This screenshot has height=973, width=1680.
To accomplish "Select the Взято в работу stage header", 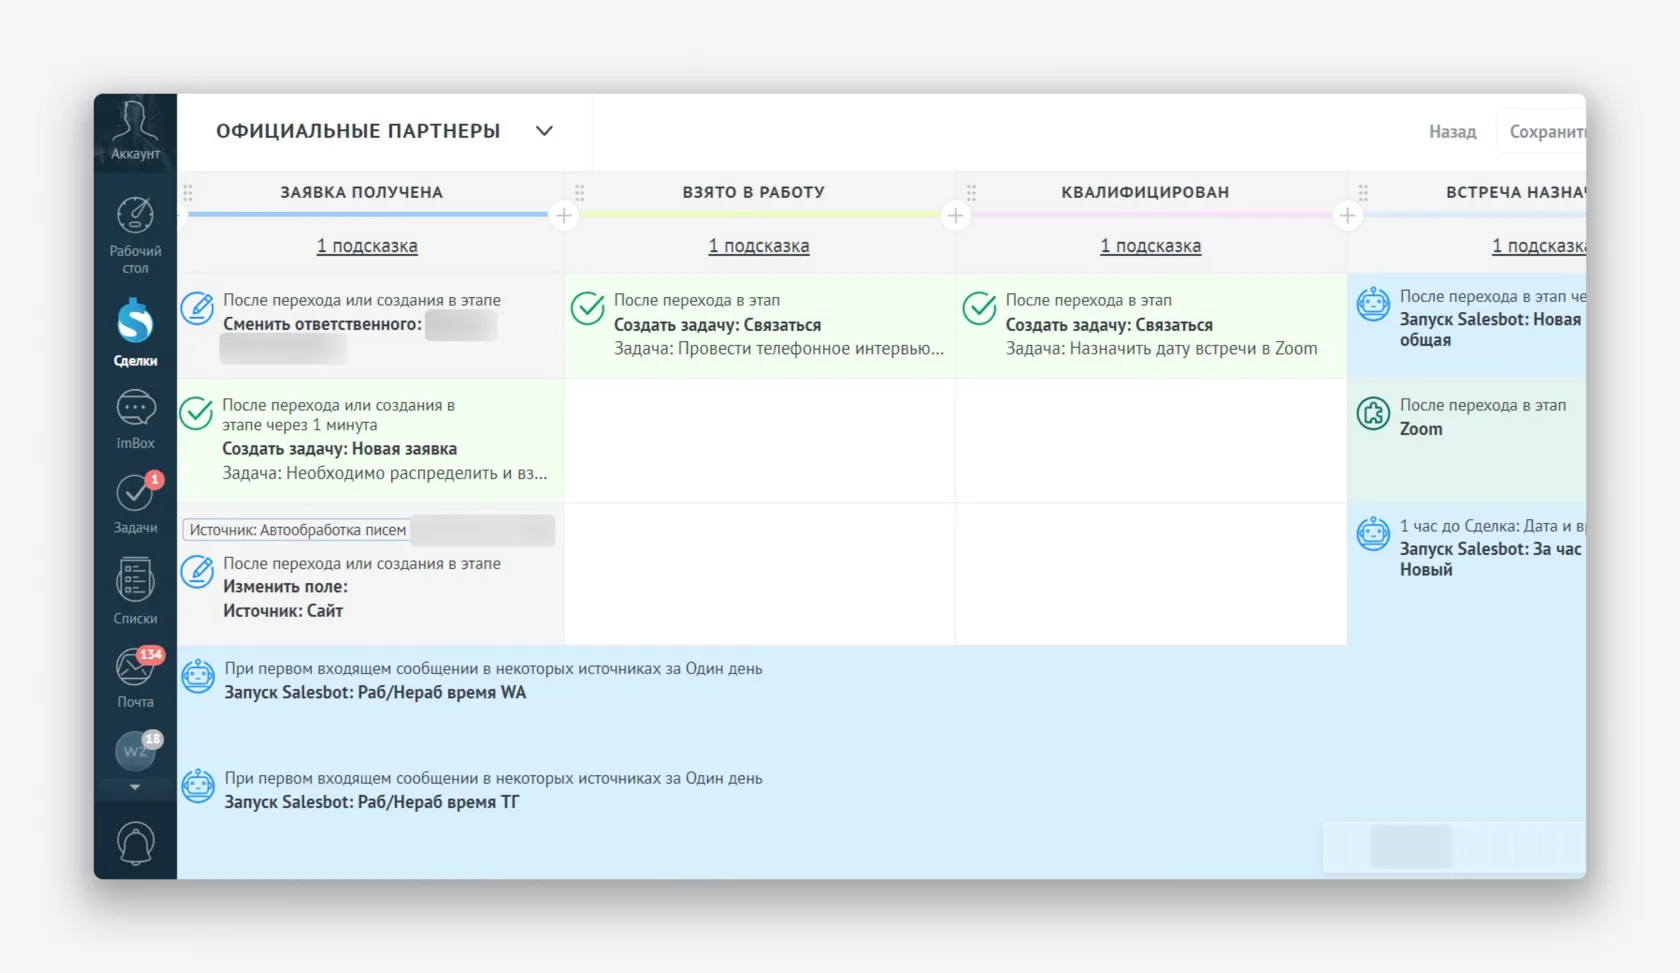I will pos(753,192).
